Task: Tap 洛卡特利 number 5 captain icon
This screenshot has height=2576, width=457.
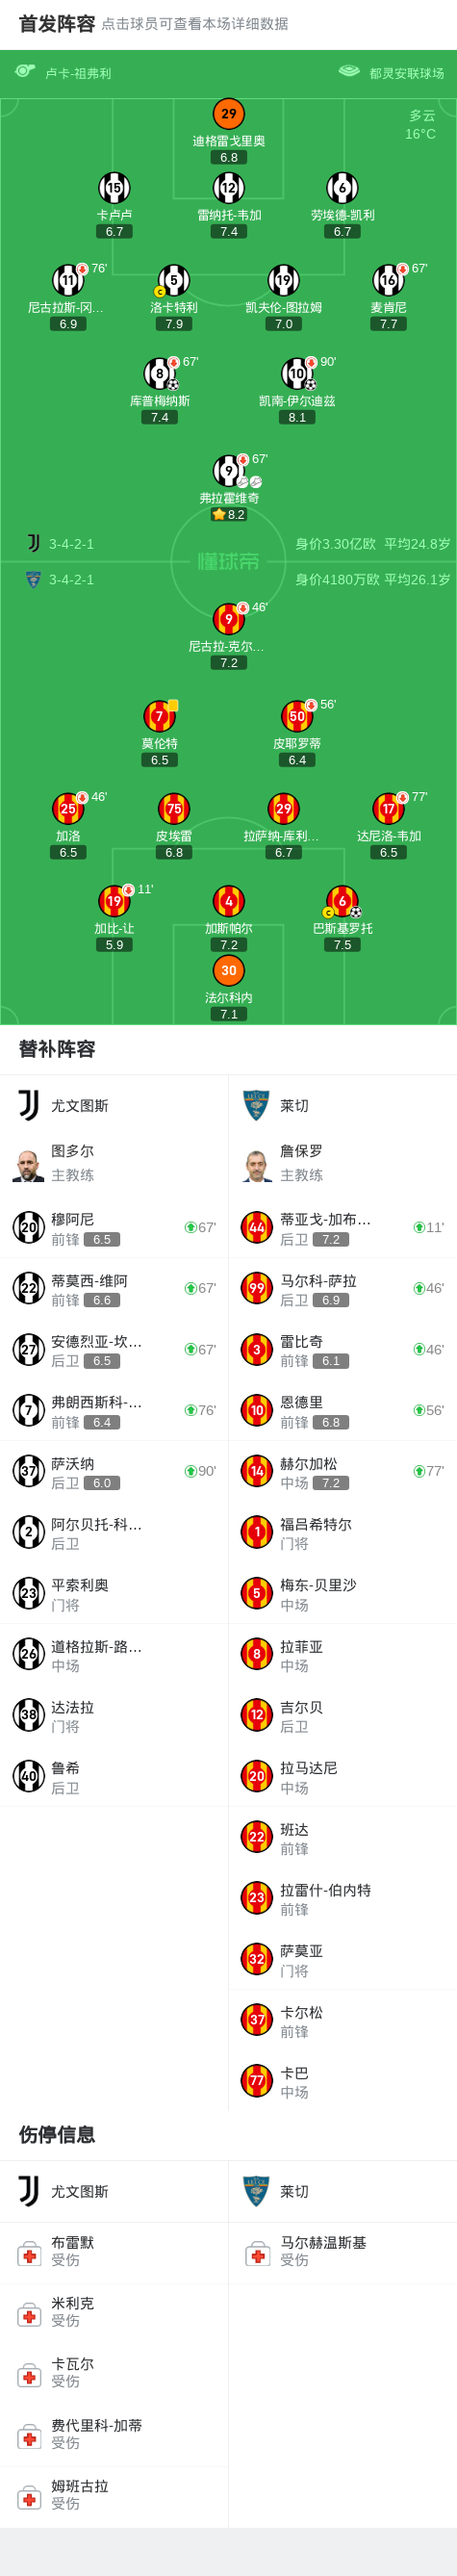Action: point(174,280)
